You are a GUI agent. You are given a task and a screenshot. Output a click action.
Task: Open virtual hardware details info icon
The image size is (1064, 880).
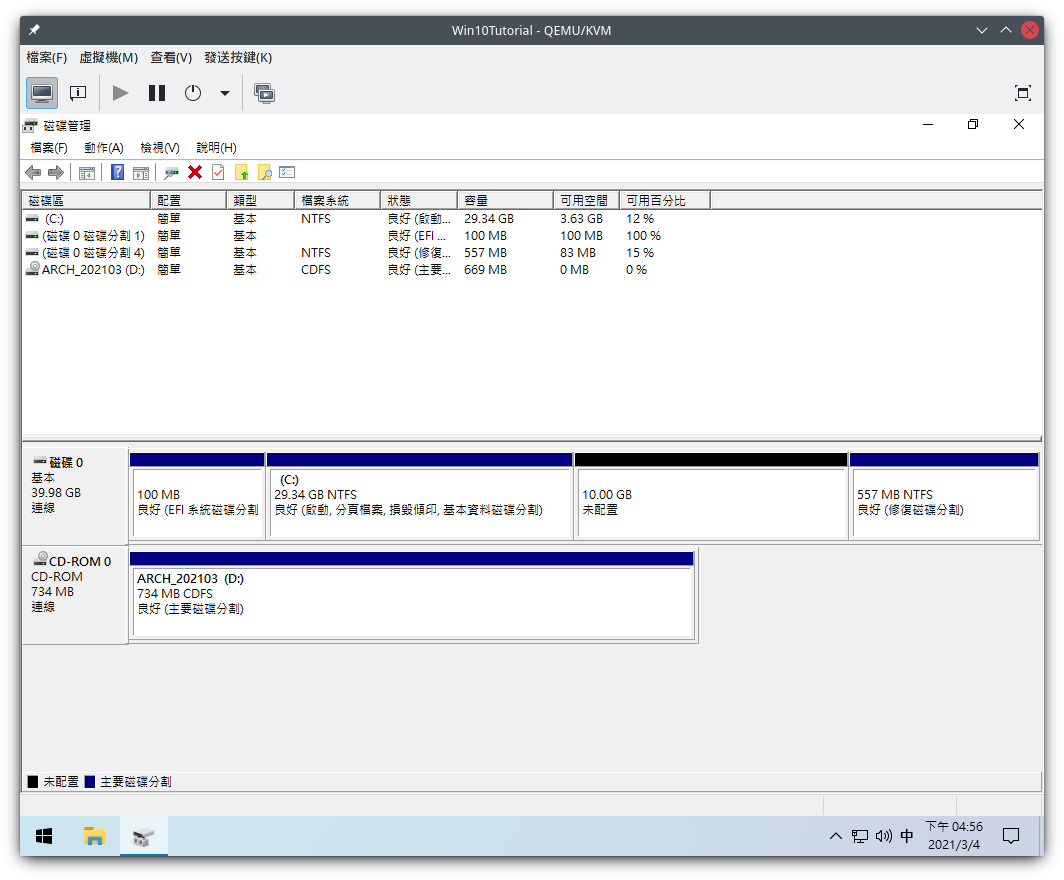point(78,93)
